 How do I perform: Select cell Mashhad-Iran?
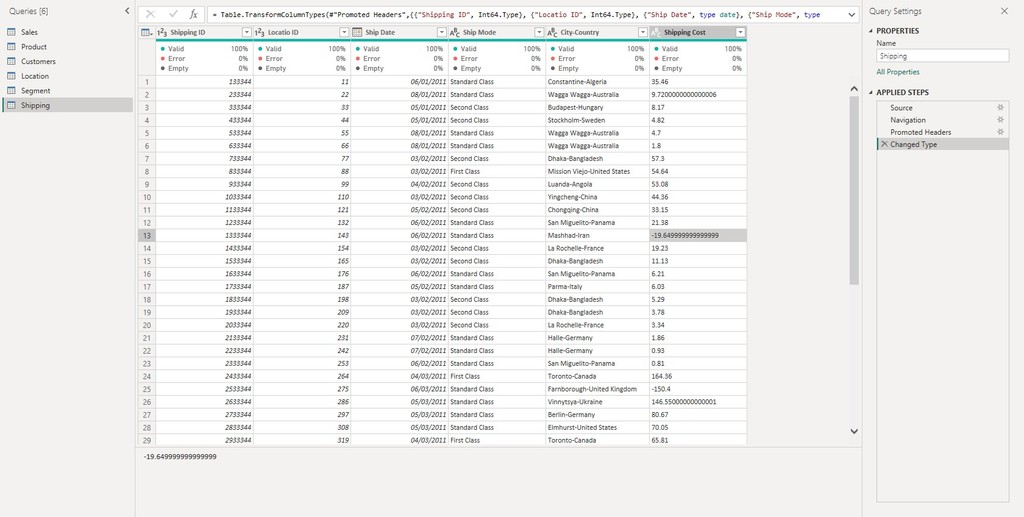tap(598, 236)
